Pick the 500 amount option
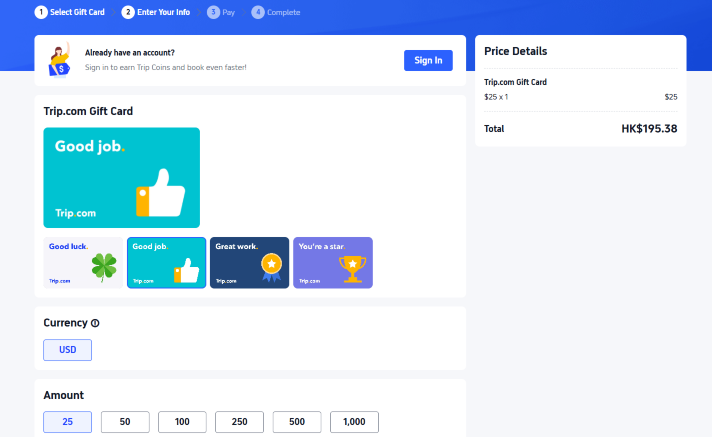 coord(297,422)
